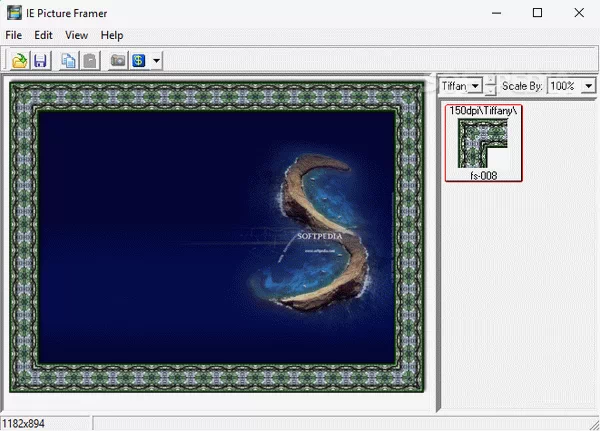This screenshot has width=600, height=431.
Task: Open the Help menu
Action: 112,35
